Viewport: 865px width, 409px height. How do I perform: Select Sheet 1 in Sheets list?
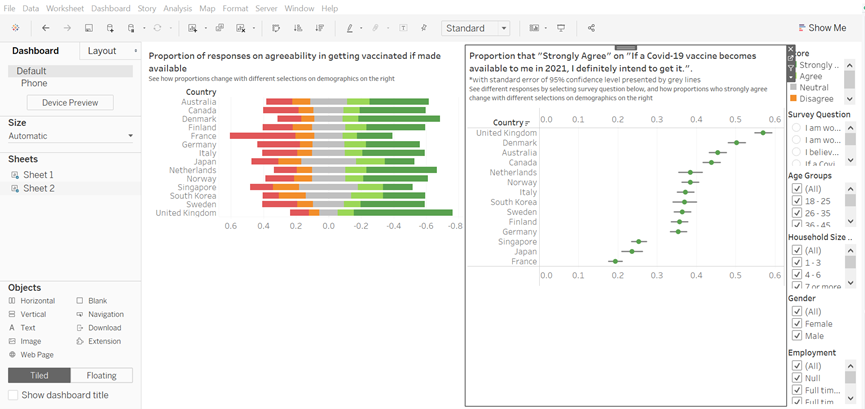pyautogui.click(x=38, y=175)
